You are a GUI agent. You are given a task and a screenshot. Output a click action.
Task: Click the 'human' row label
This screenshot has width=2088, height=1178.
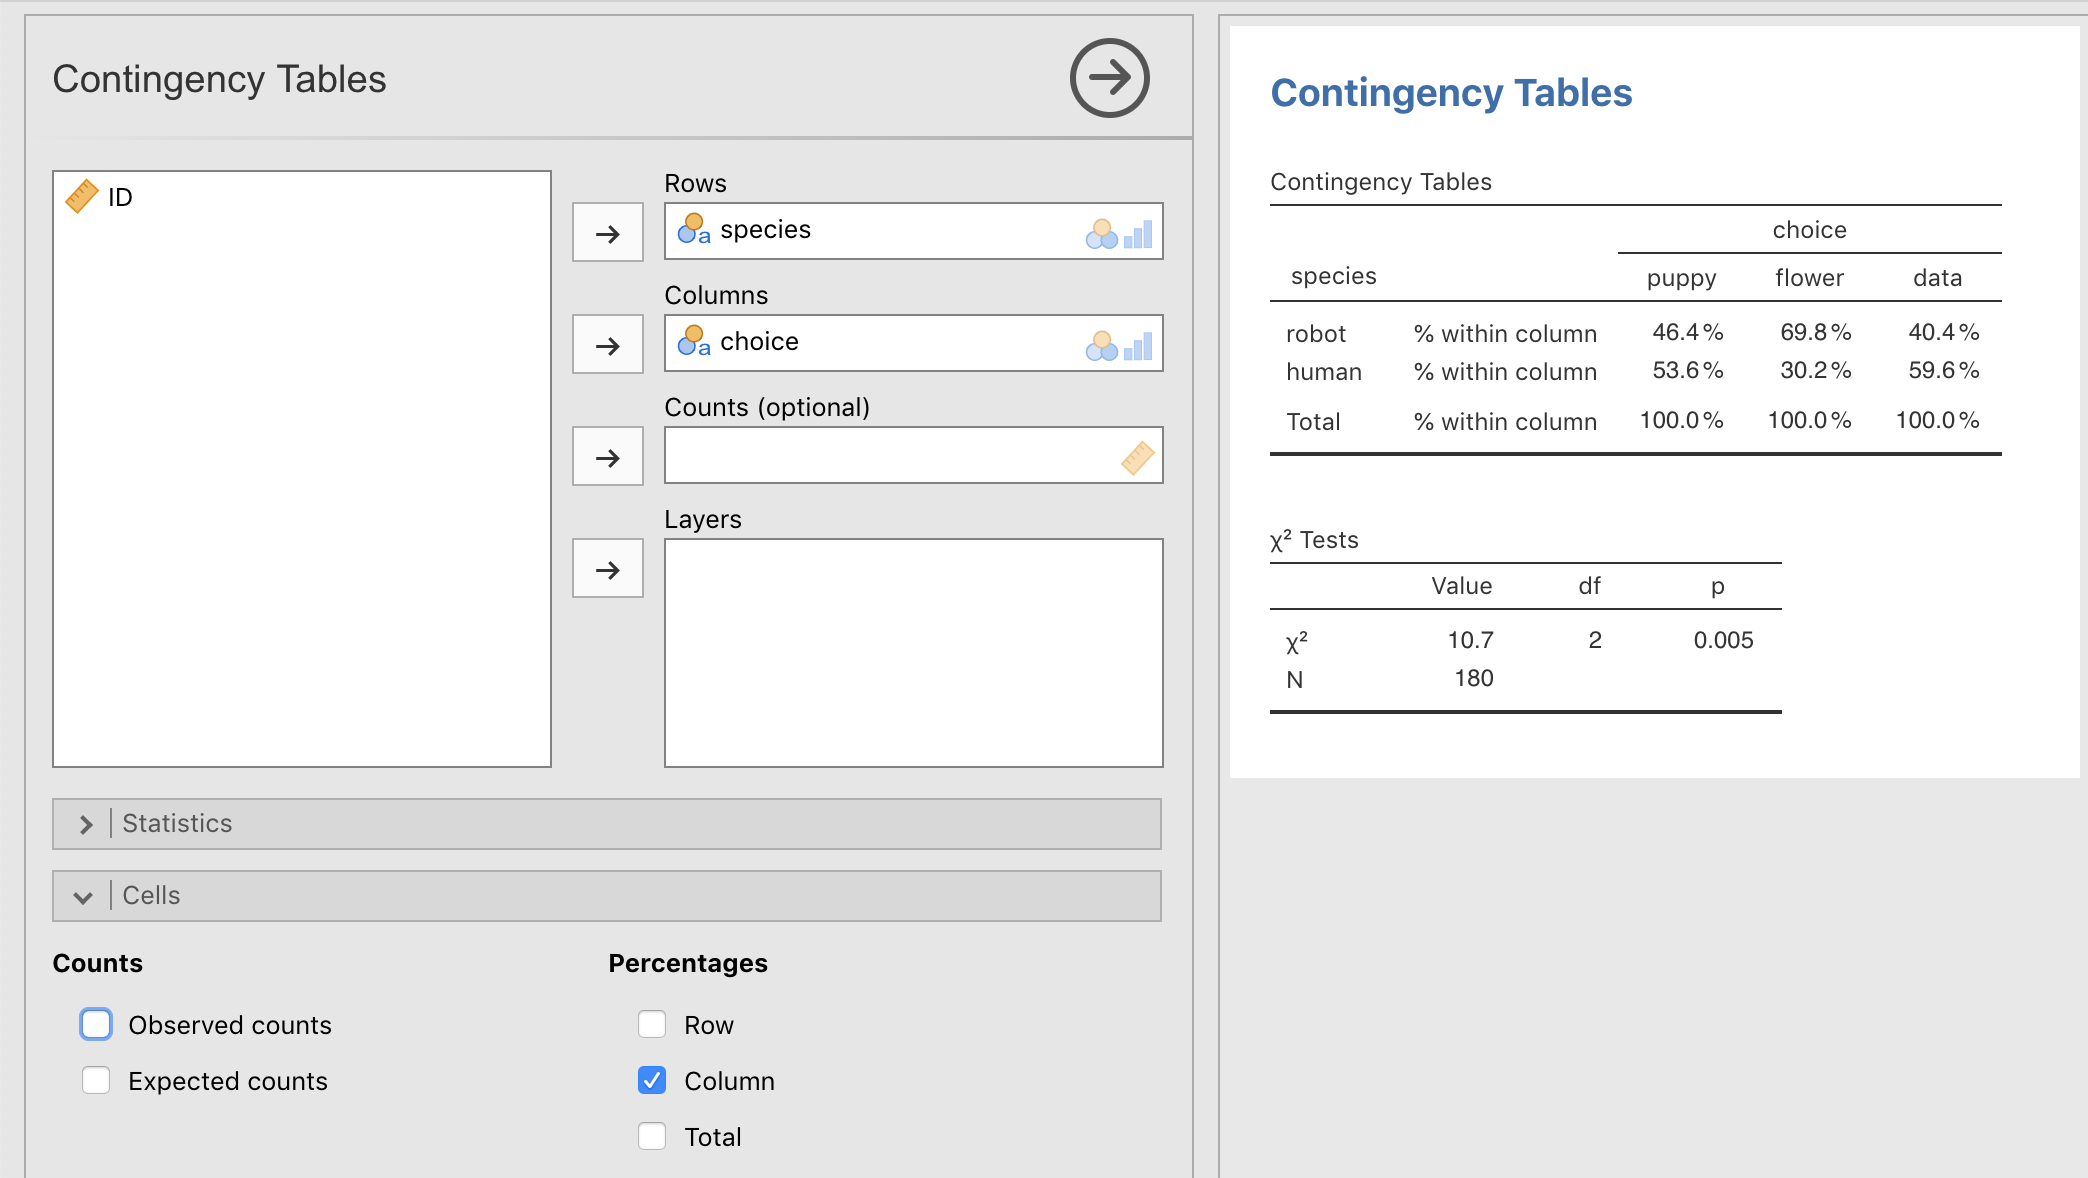tap(1324, 372)
